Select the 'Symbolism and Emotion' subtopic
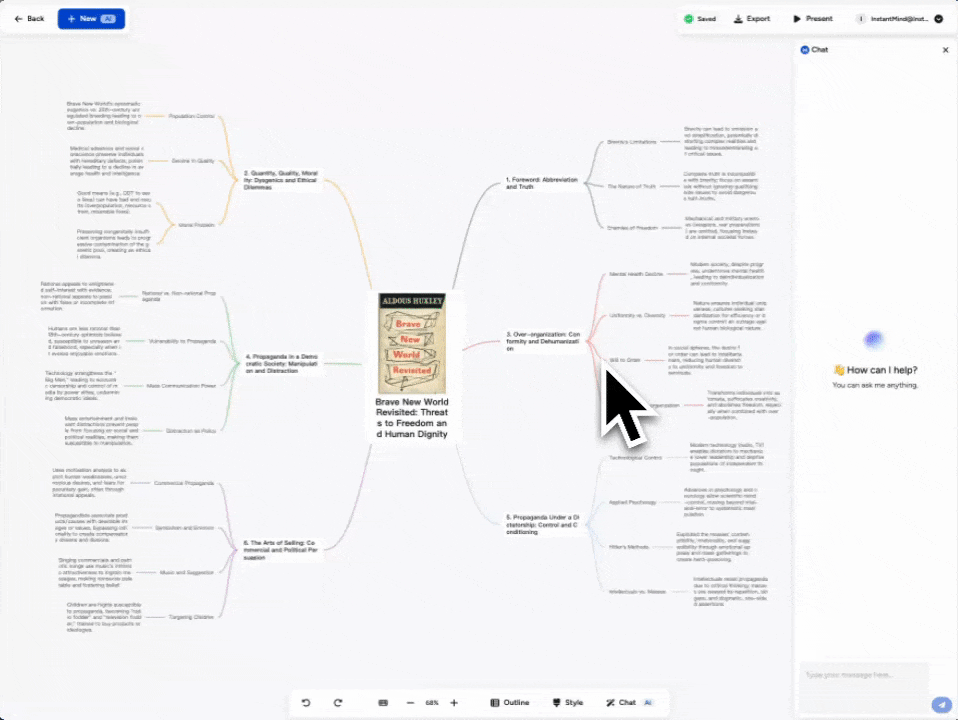958x720 pixels. pyautogui.click(x=185, y=527)
